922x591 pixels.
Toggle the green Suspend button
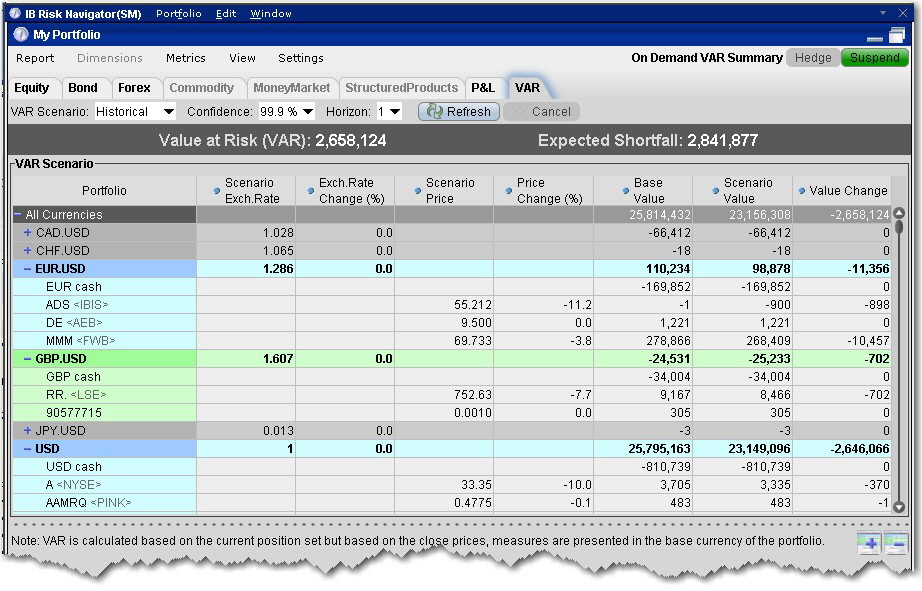(x=874, y=58)
